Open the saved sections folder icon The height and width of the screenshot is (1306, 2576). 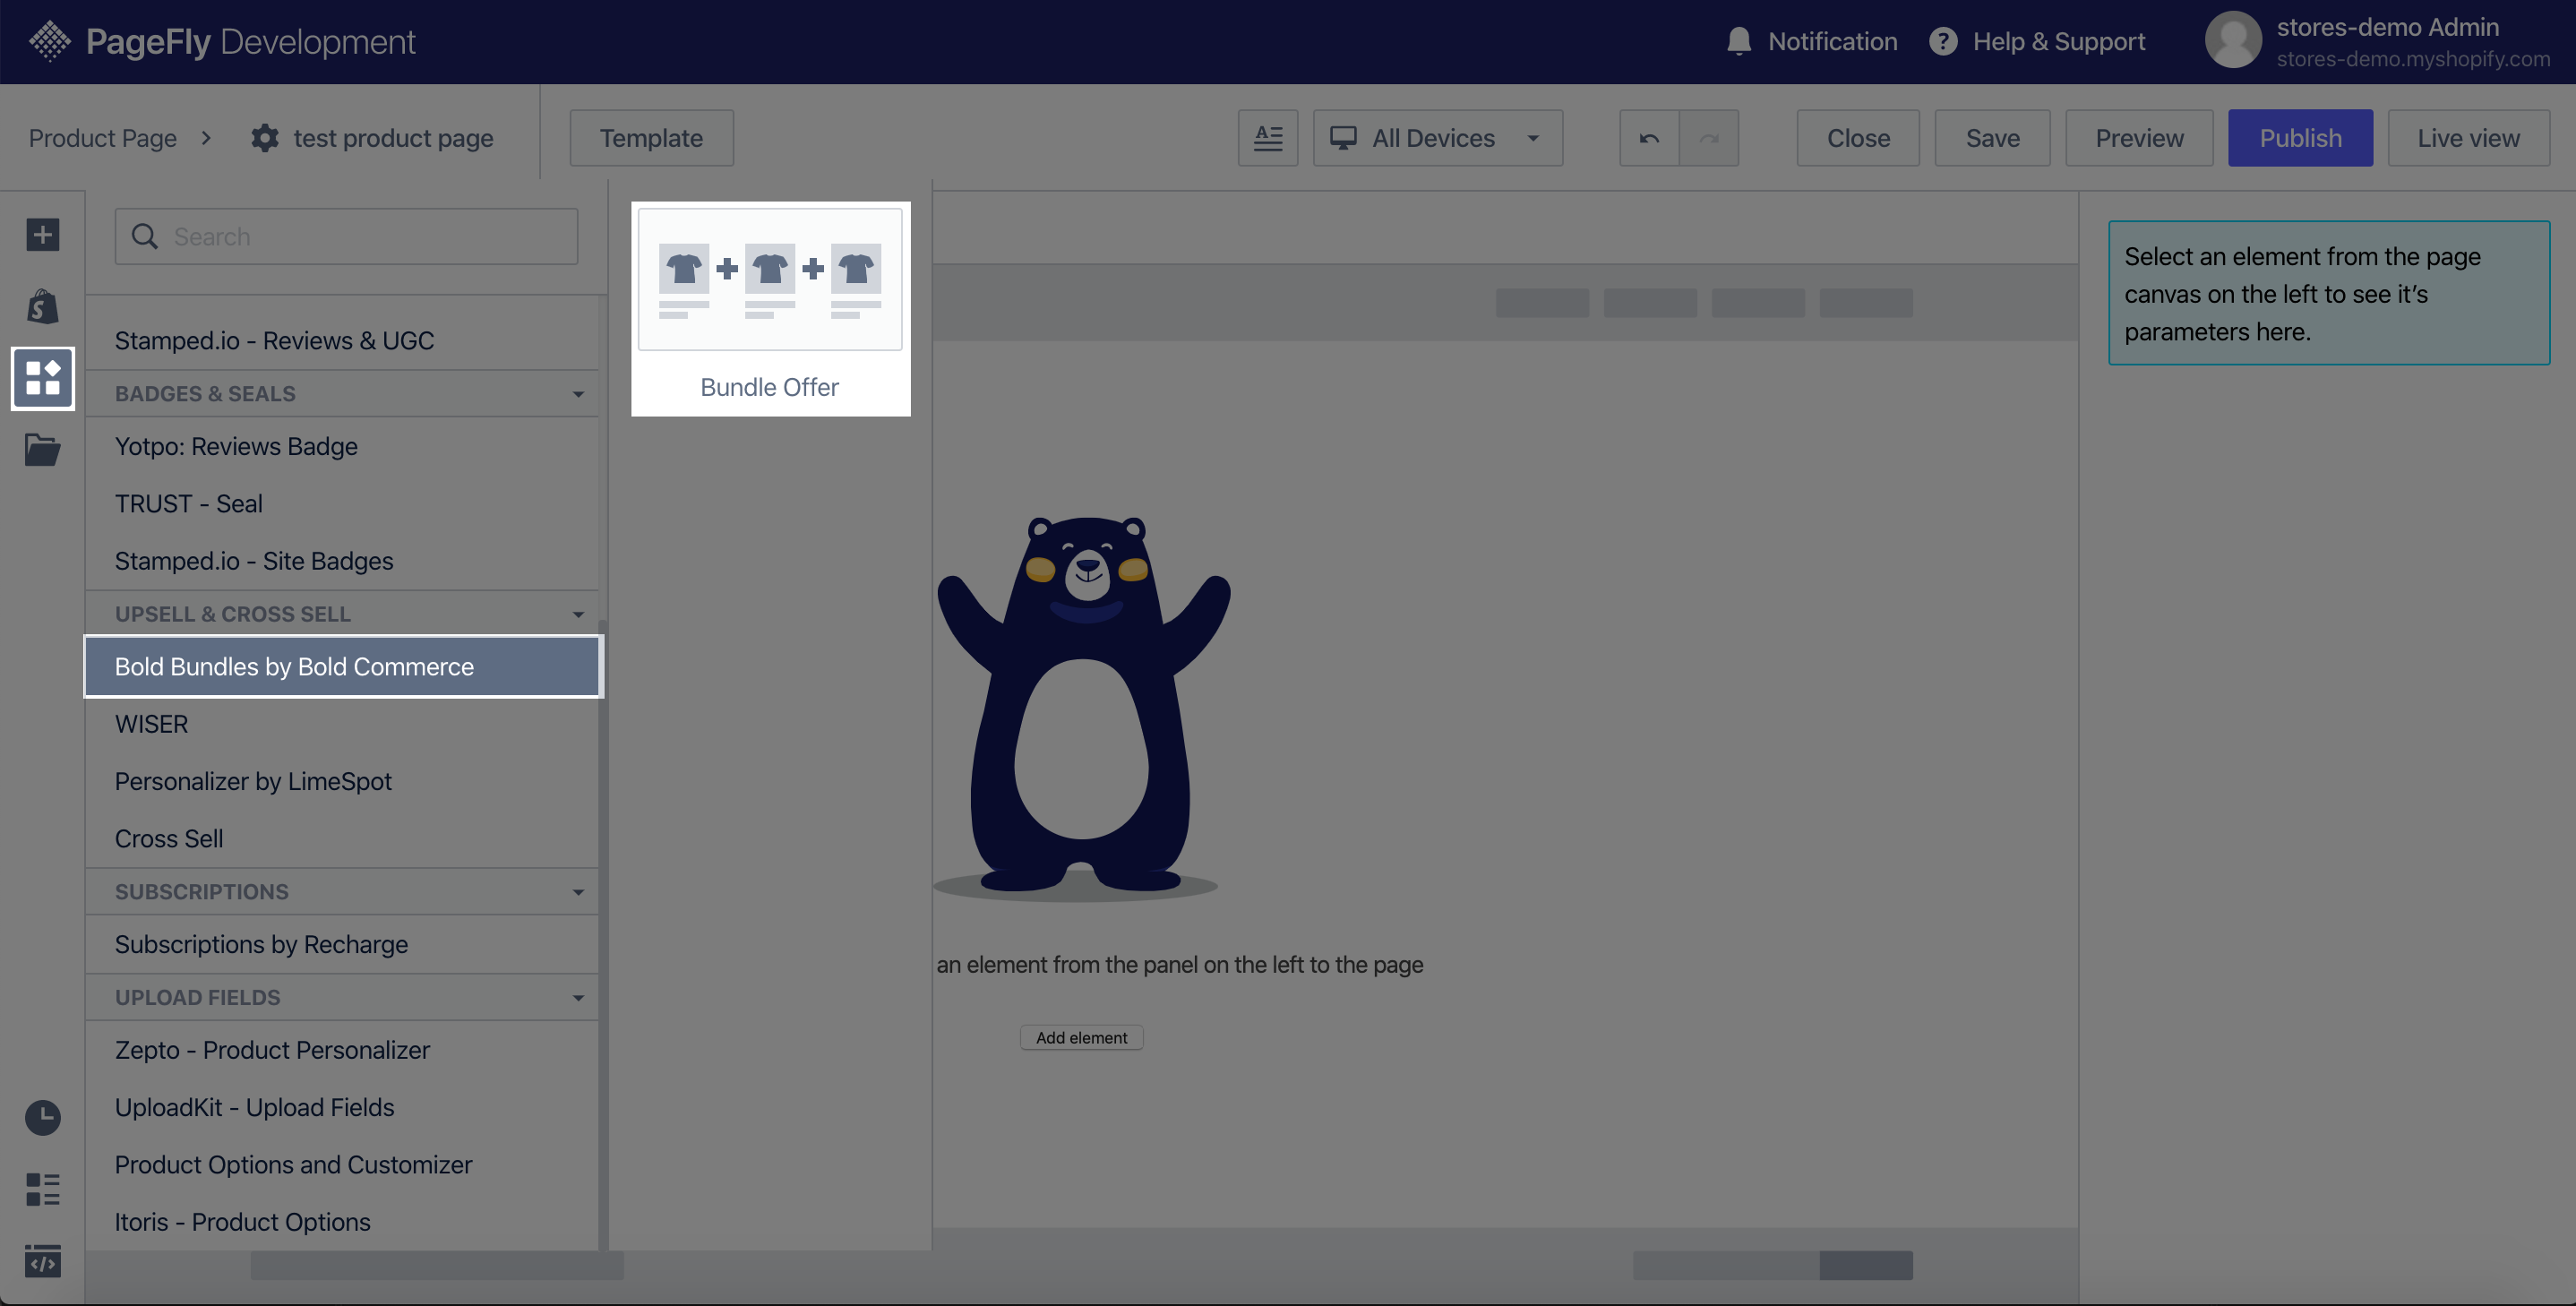pyautogui.click(x=43, y=450)
